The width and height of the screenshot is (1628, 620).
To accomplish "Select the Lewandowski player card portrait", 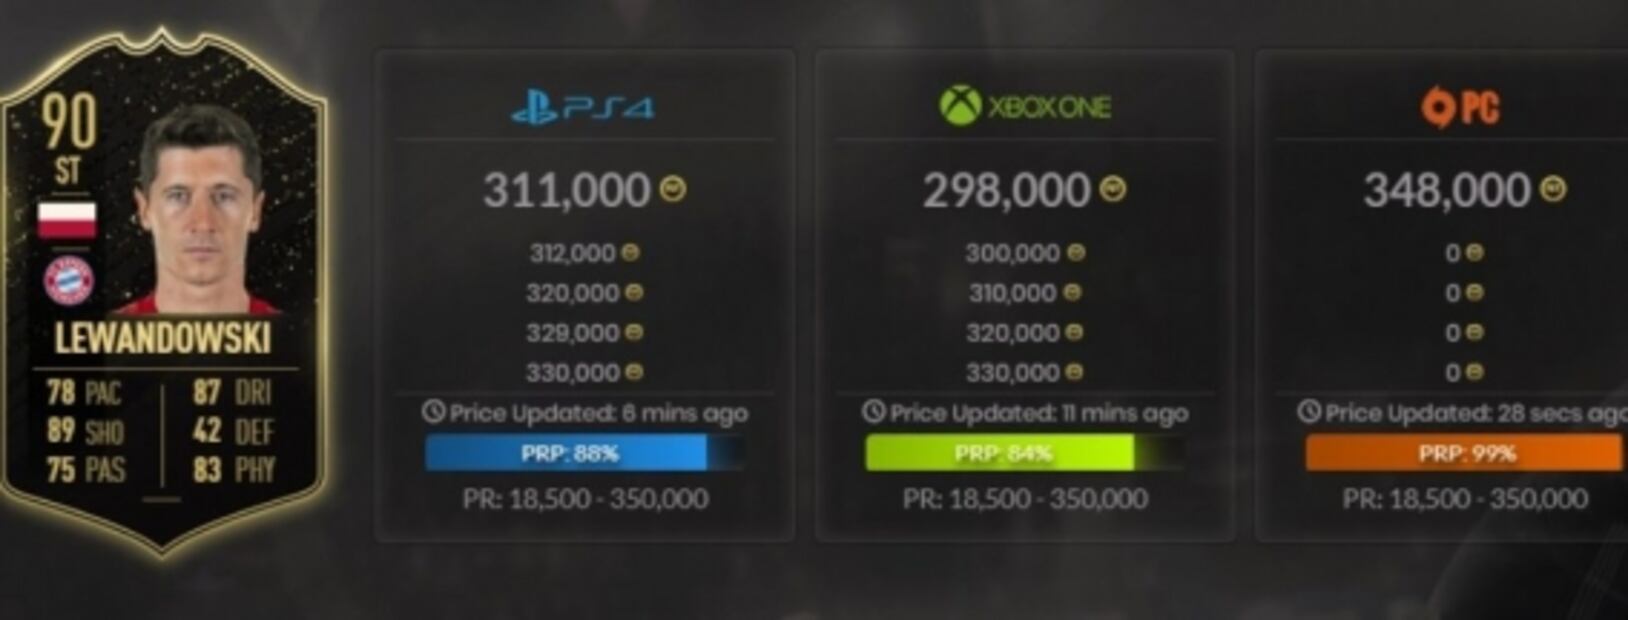I will click(x=200, y=210).
